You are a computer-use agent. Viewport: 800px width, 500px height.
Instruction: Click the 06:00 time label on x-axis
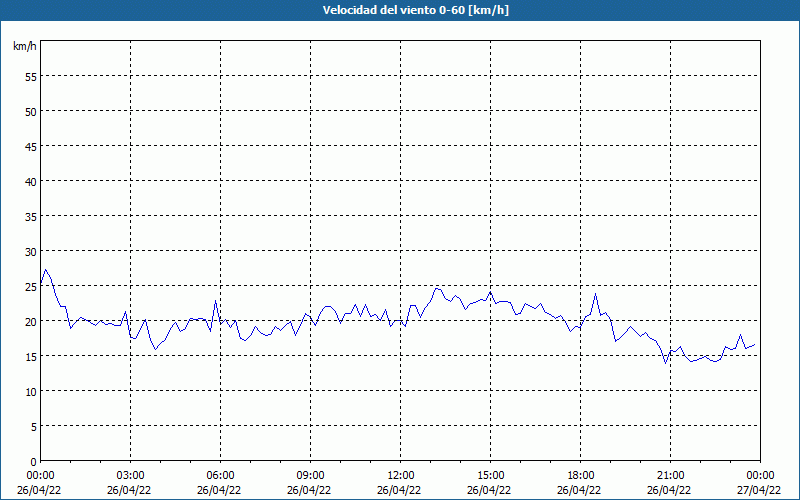(220, 476)
